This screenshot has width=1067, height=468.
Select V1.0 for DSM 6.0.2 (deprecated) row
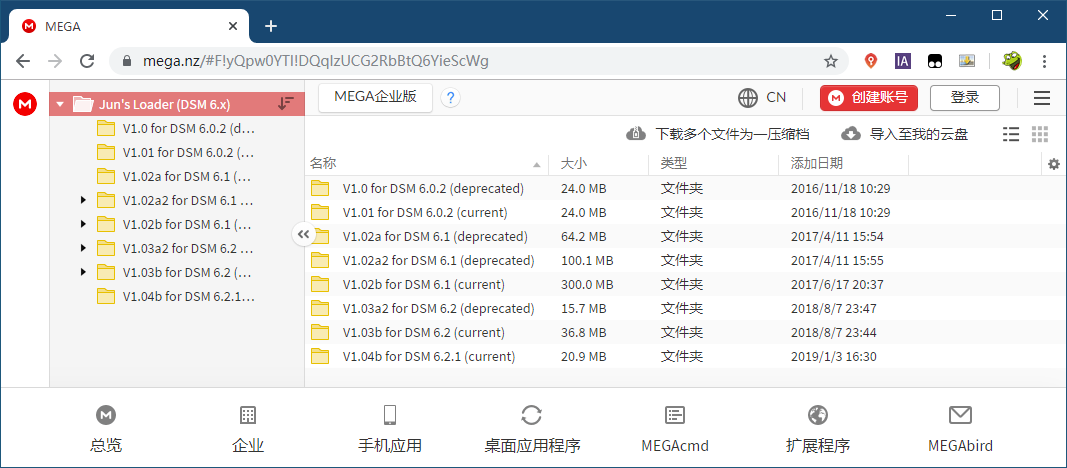coord(684,188)
